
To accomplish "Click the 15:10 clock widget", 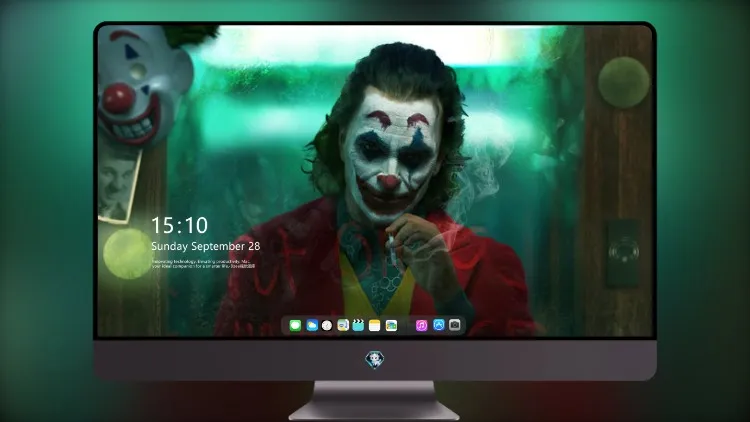I will (179, 225).
